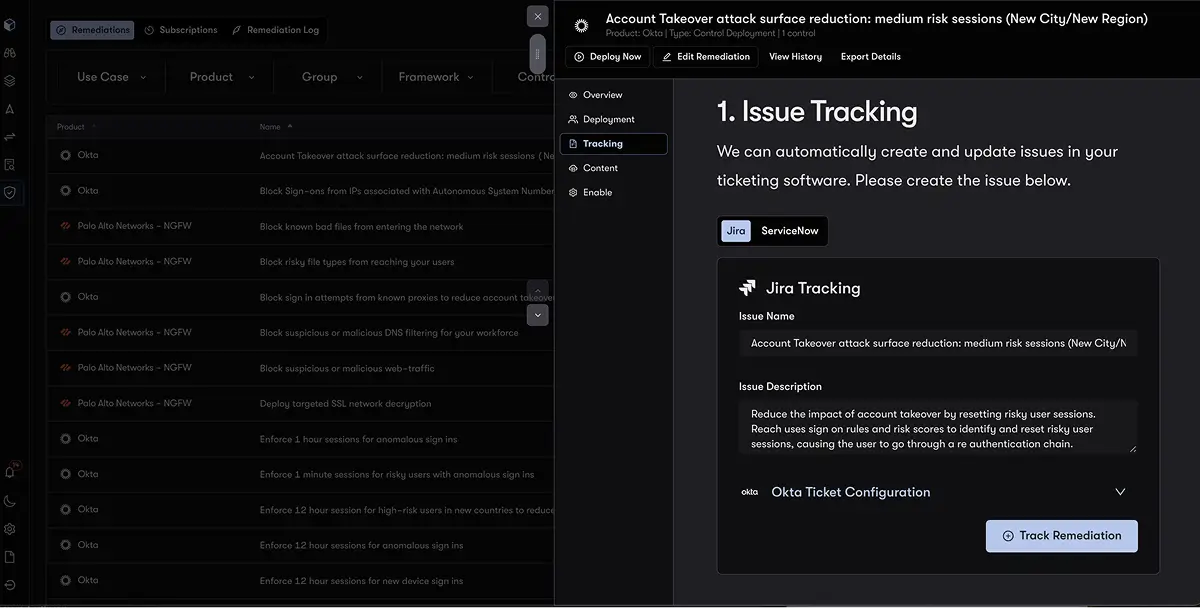The height and width of the screenshot is (608, 1200).
Task: Click the logout icon at sidebar bottom
Action: tap(10, 585)
